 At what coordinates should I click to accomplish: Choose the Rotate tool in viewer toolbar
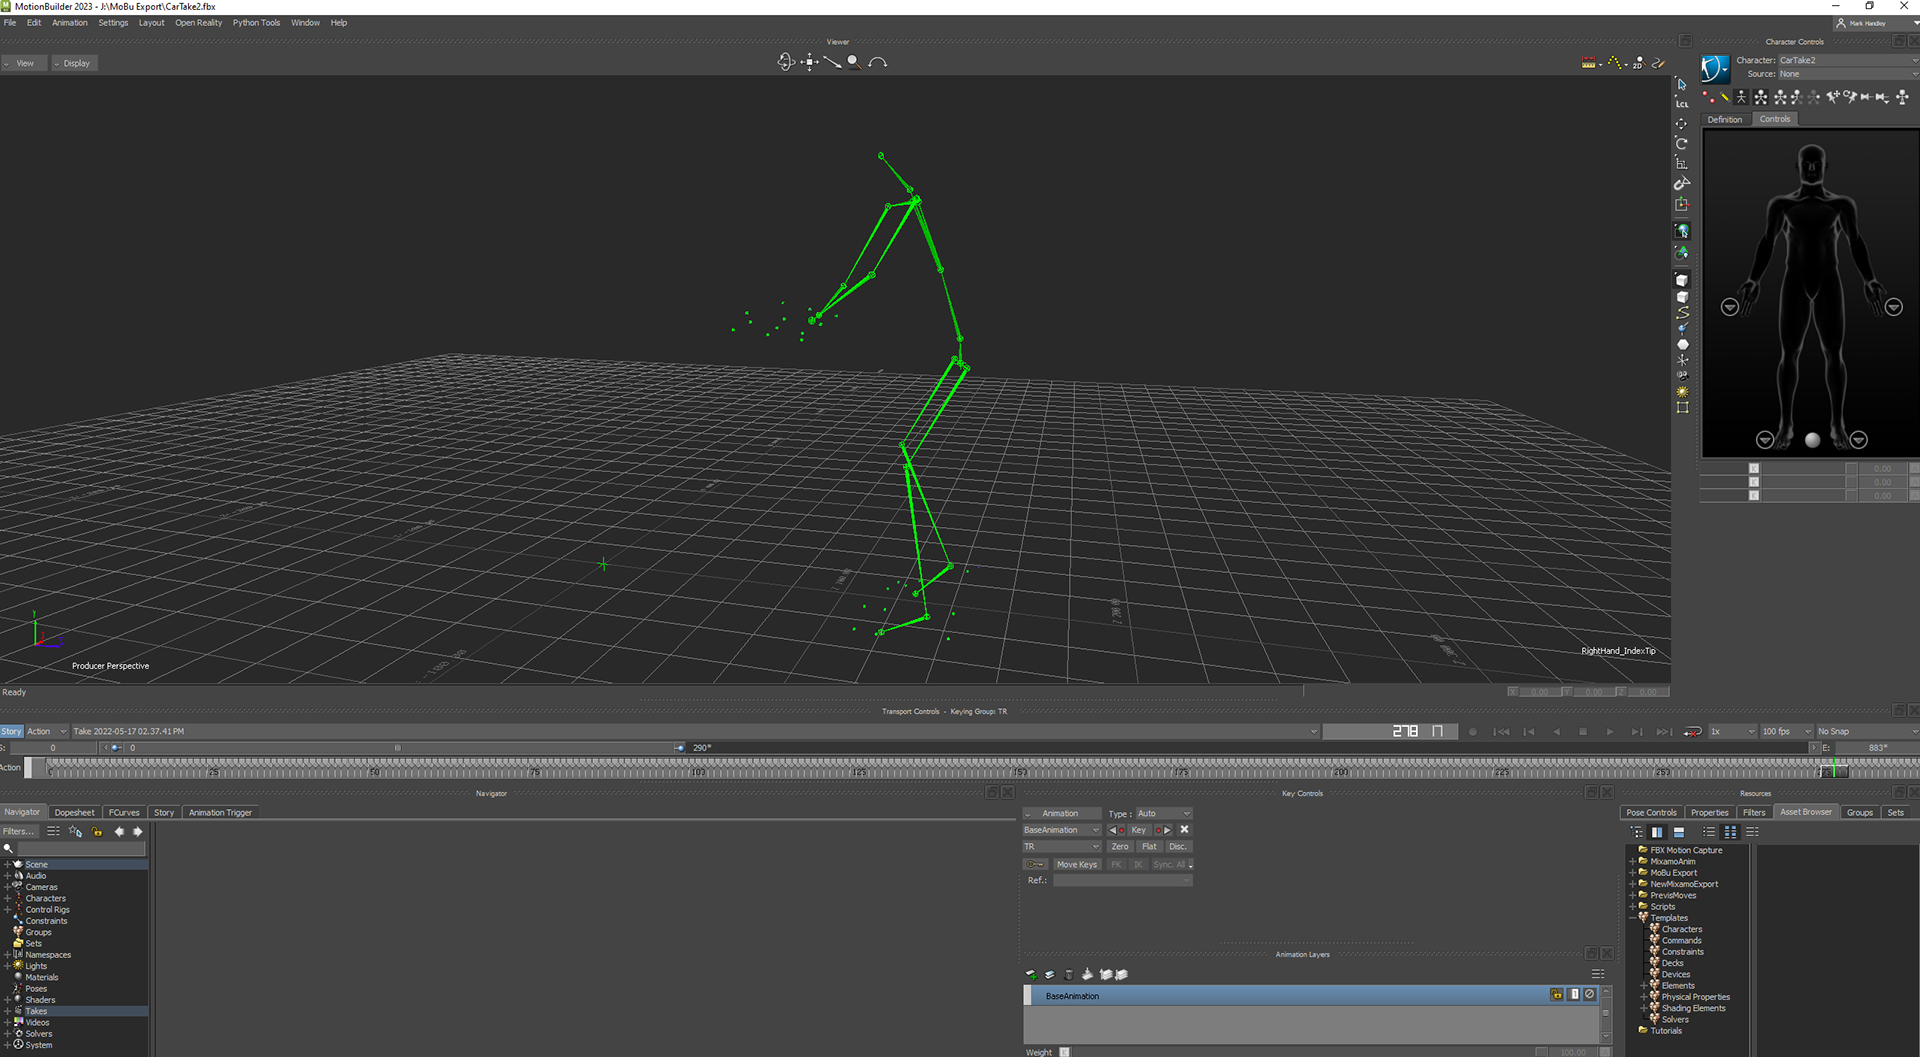click(1682, 143)
